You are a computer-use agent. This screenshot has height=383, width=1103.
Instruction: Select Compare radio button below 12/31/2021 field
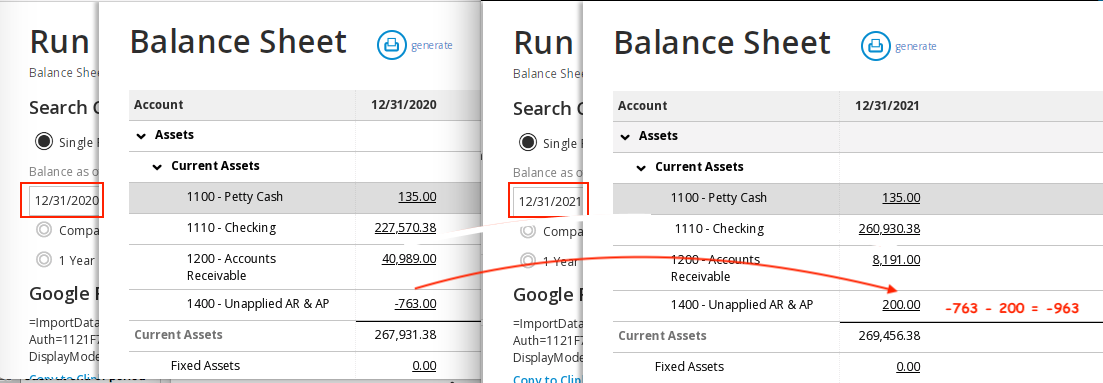(528, 230)
